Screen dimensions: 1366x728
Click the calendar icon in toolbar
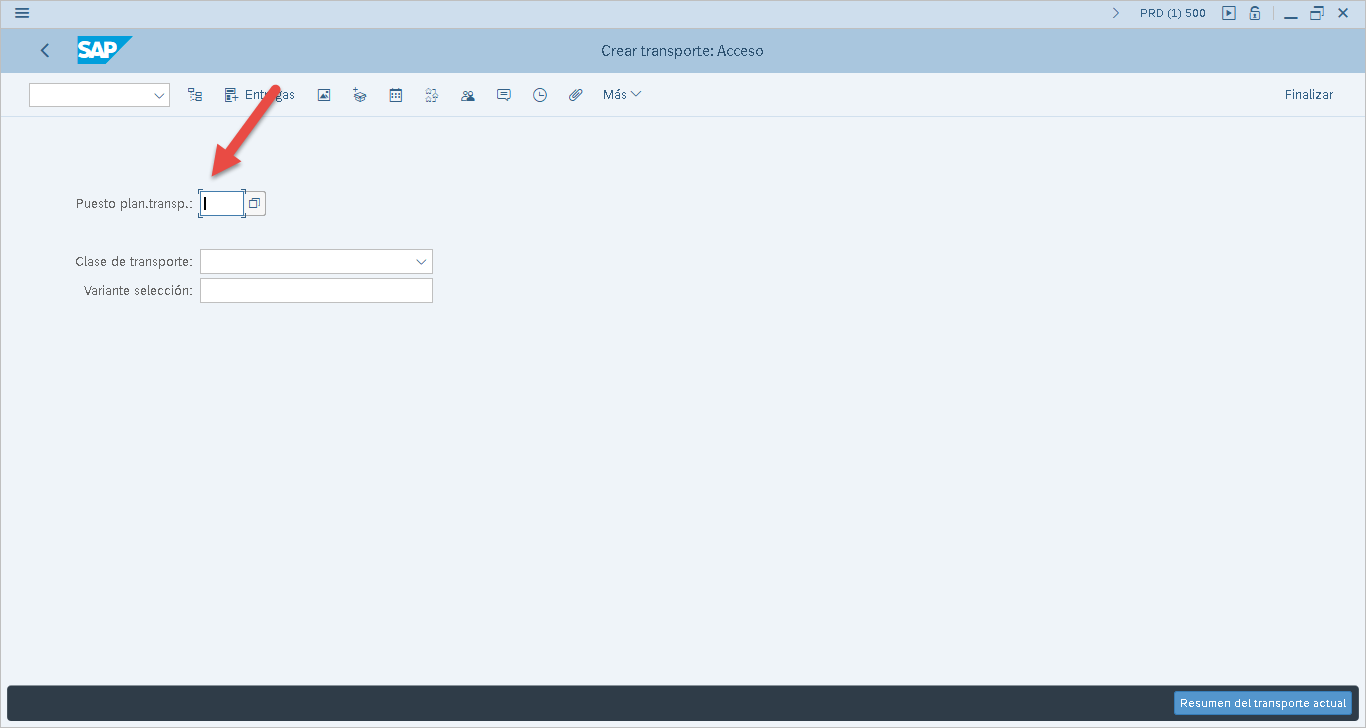[396, 95]
